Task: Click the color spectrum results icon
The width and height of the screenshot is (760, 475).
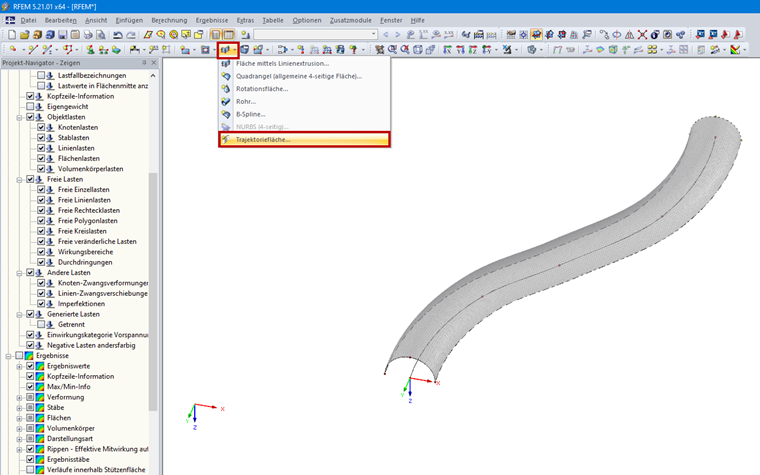Action: tap(735, 49)
